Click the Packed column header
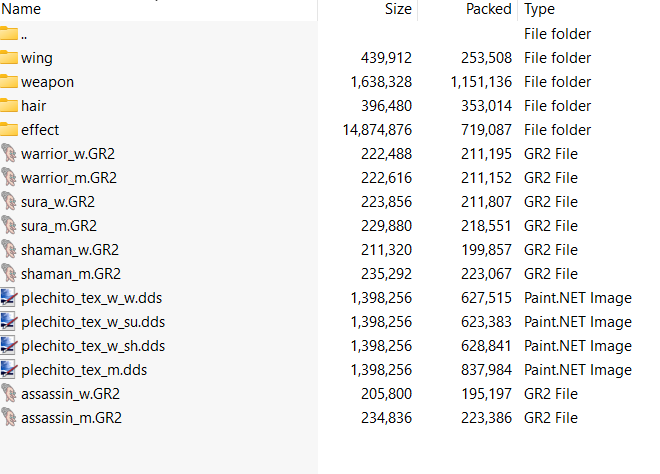 tap(488, 9)
